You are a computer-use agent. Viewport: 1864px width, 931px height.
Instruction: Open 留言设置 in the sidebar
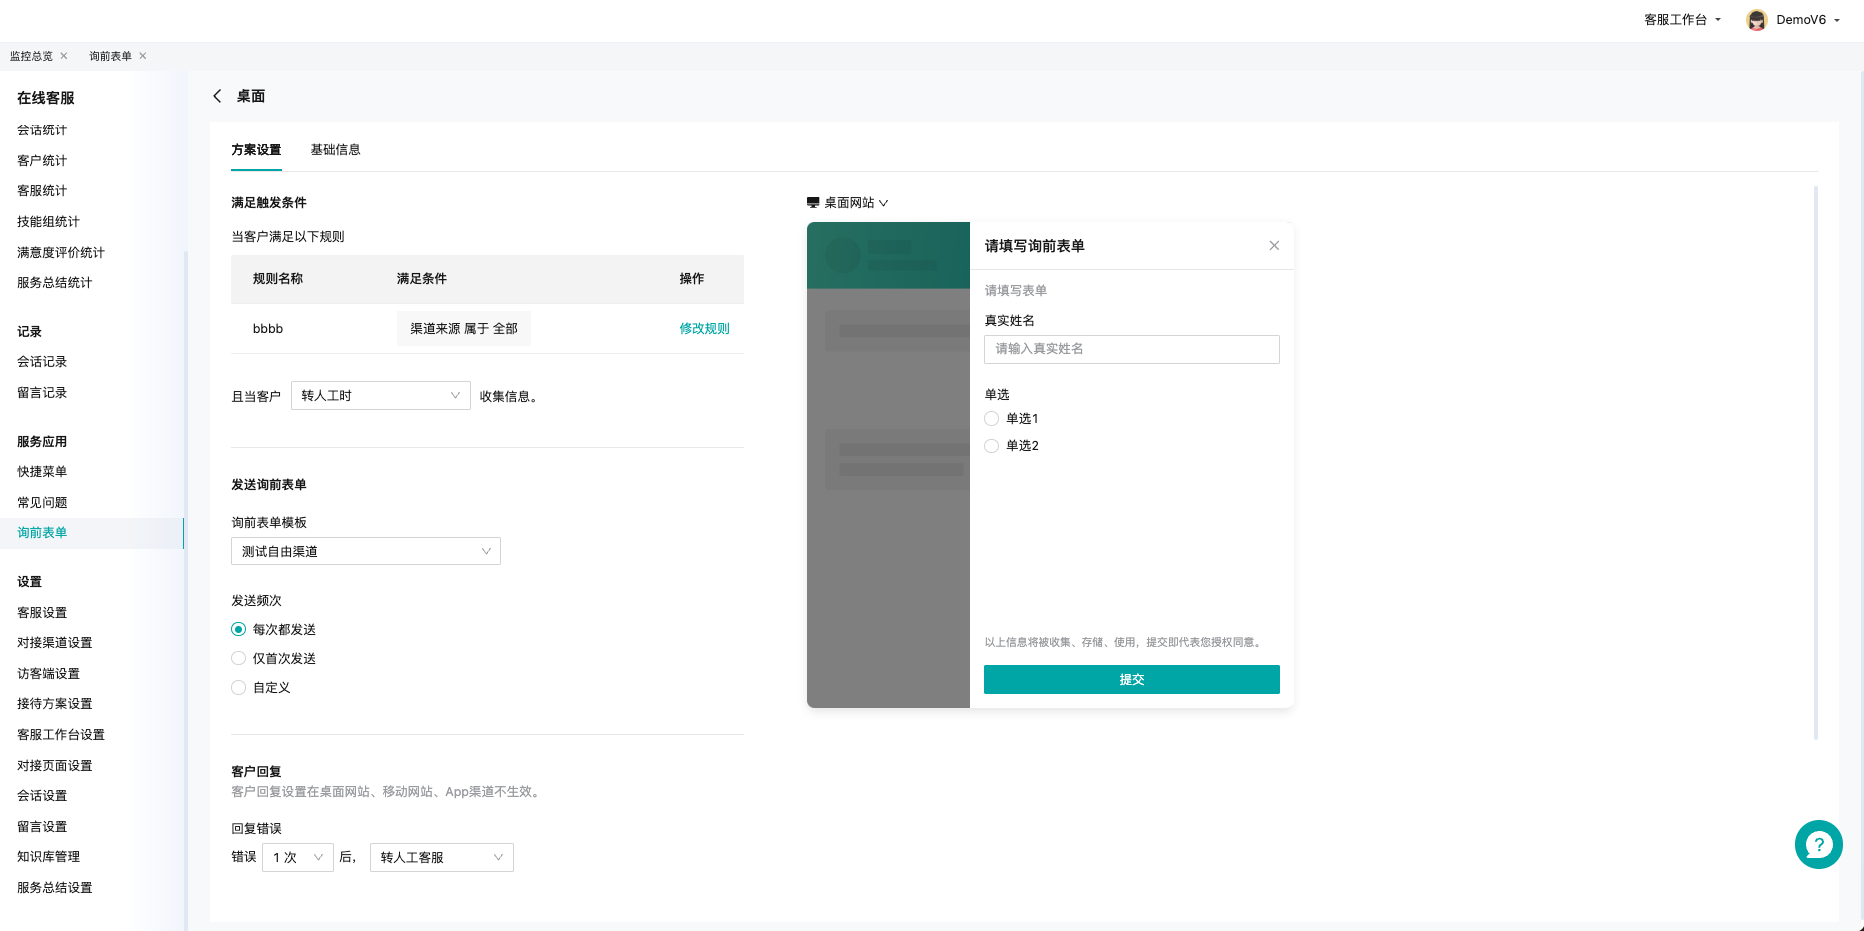(42, 826)
